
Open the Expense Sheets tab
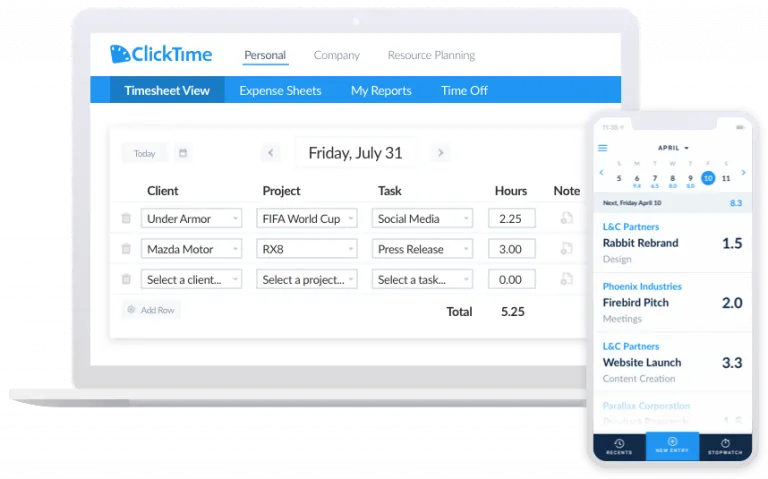(280, 90)
